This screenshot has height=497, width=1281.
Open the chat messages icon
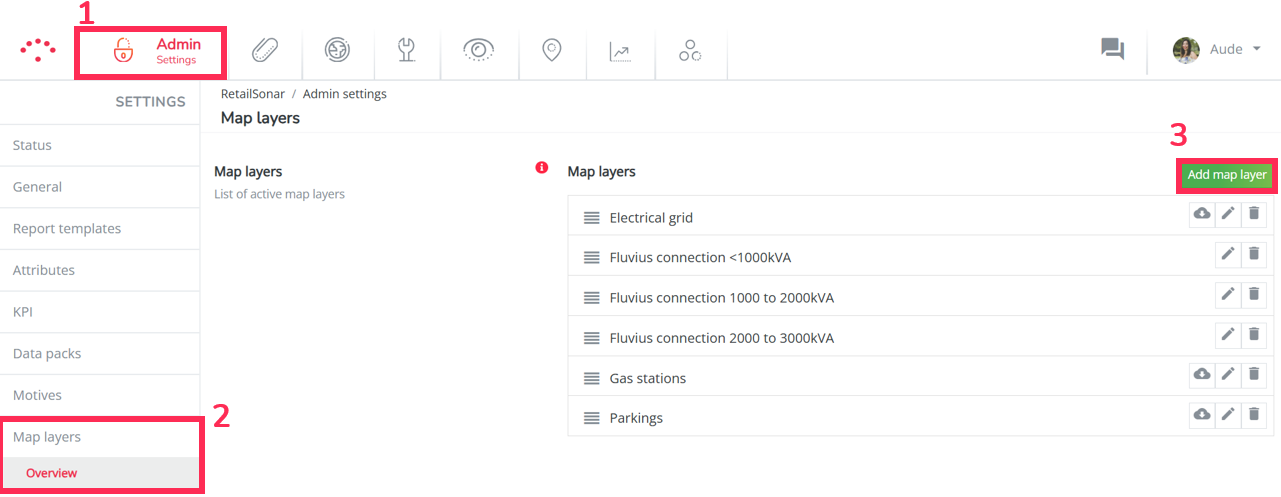tap(1113, 49)
